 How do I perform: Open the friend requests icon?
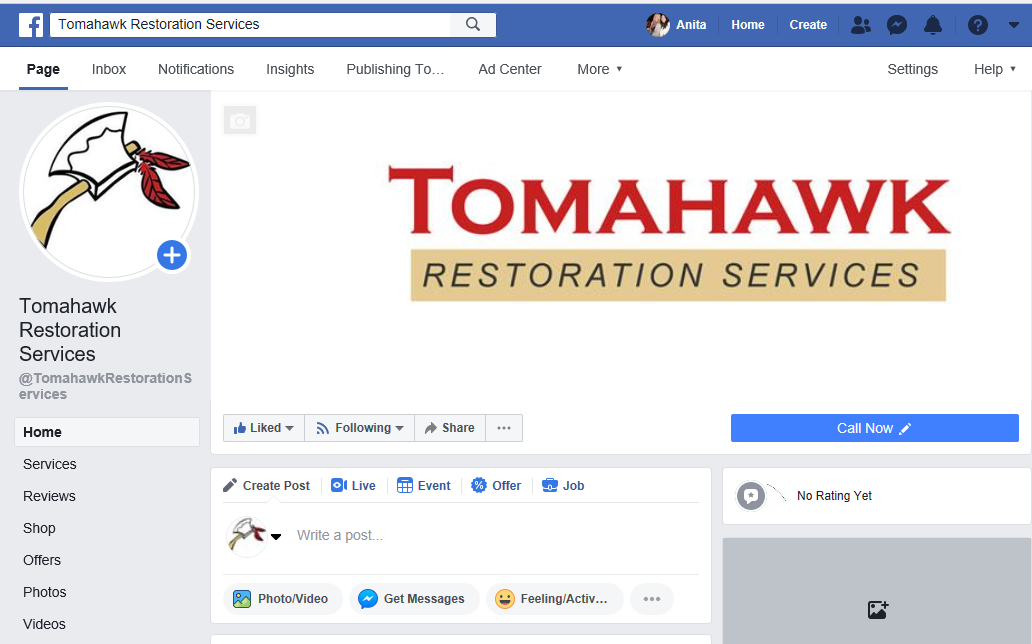coord(860,25)
